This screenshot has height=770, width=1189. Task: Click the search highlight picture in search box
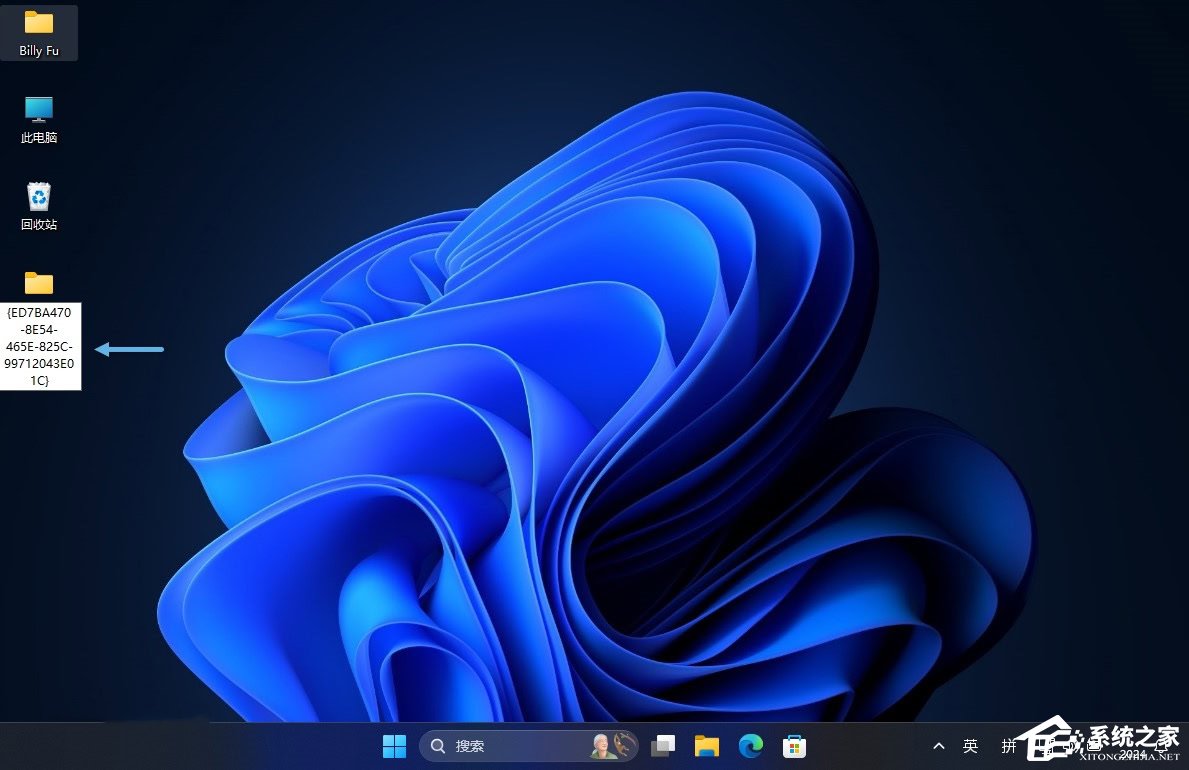613,746
